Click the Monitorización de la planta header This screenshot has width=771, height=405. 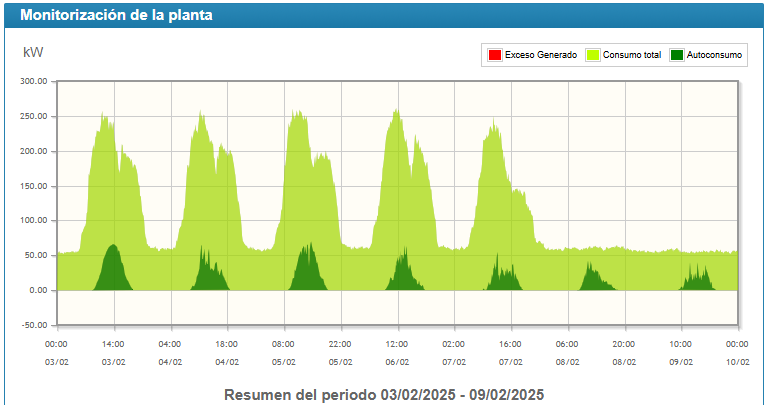116,16
